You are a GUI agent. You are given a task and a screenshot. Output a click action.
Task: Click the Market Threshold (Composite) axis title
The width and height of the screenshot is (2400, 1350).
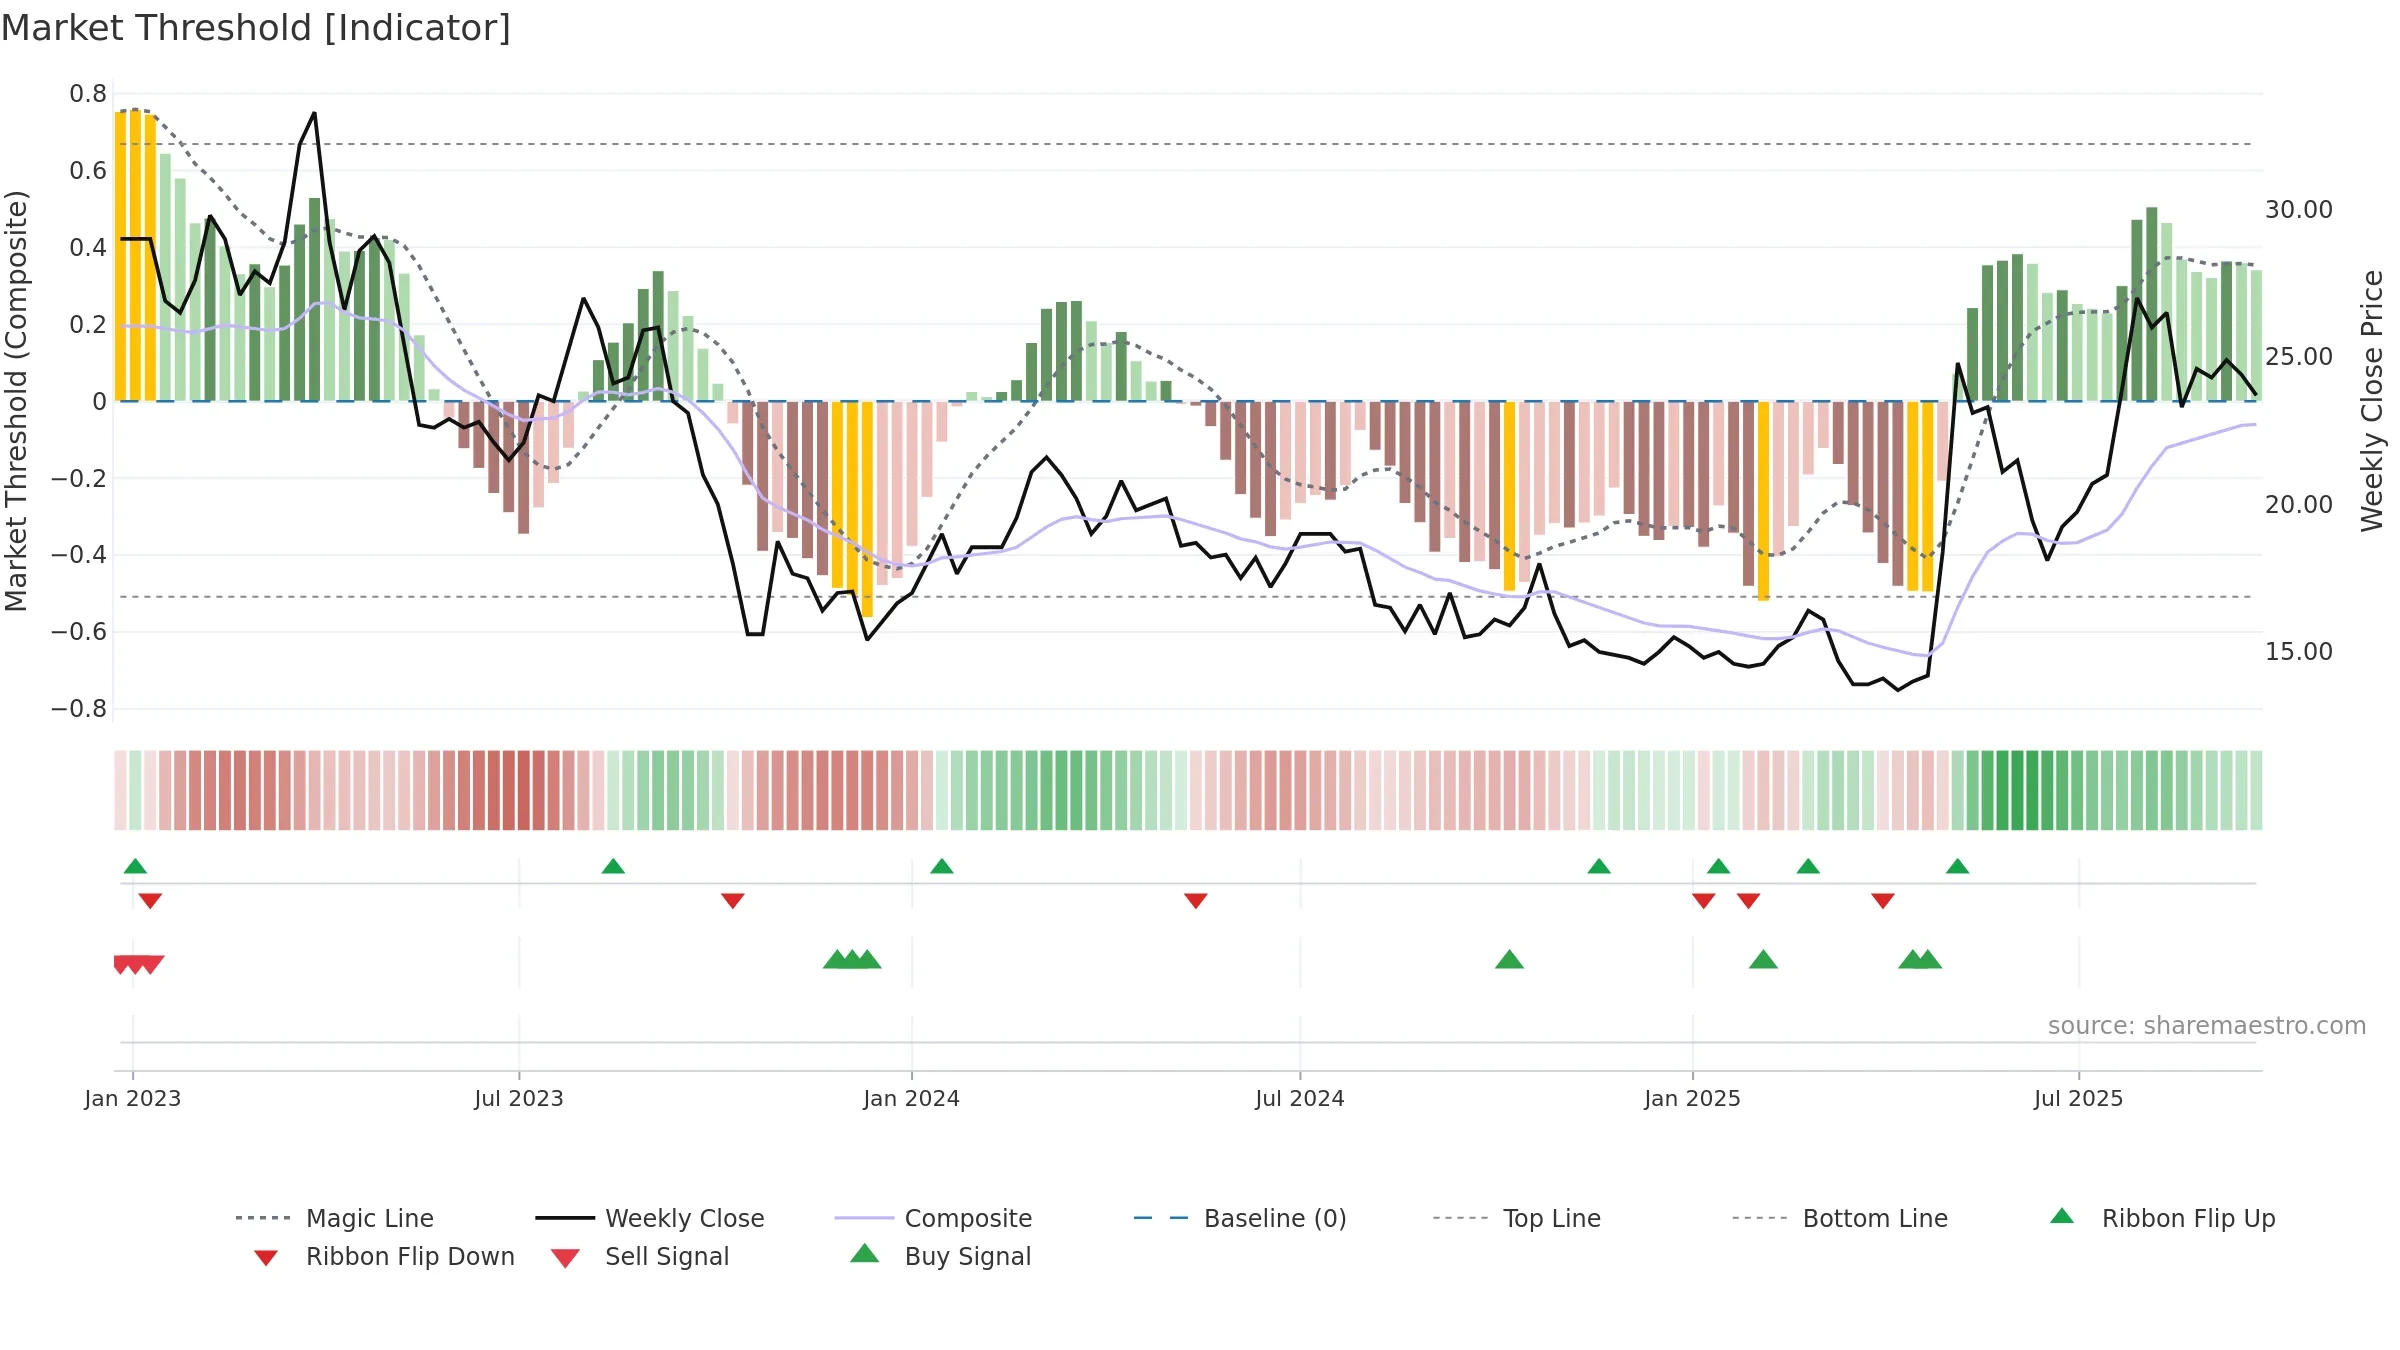tap(16, 401)
